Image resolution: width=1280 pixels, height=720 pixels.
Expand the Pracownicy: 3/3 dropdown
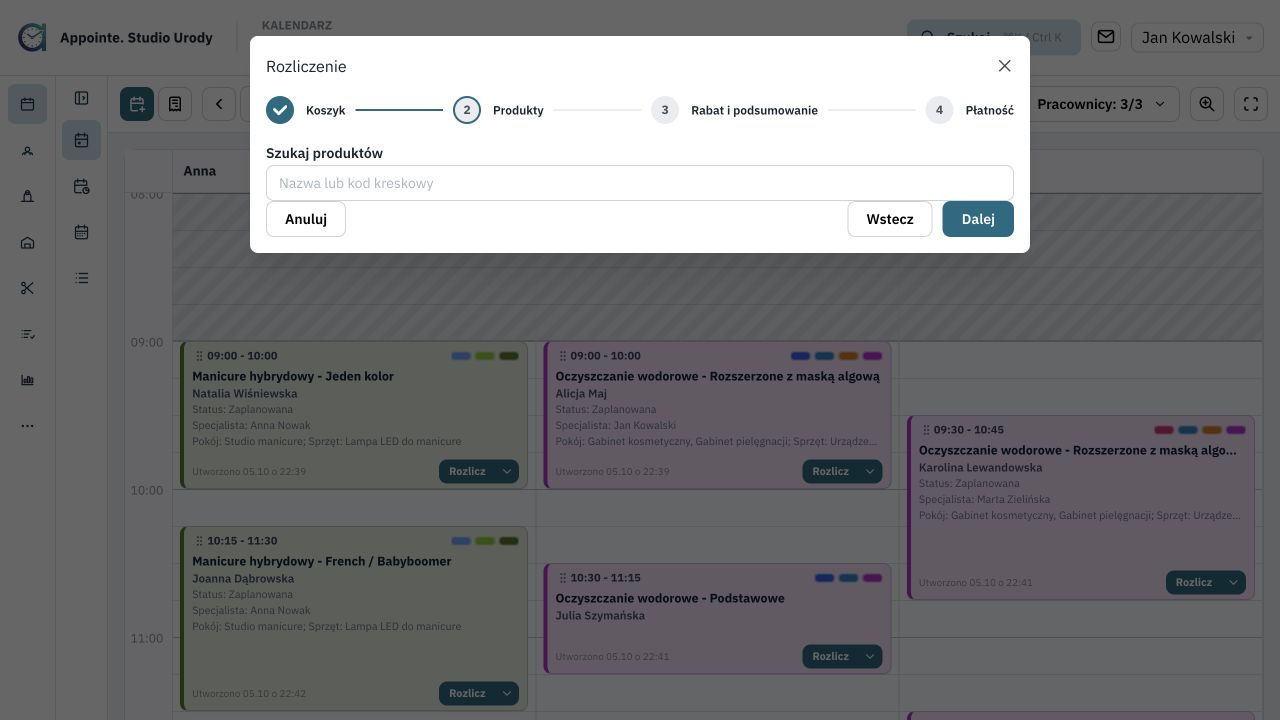coord(1102,104)
